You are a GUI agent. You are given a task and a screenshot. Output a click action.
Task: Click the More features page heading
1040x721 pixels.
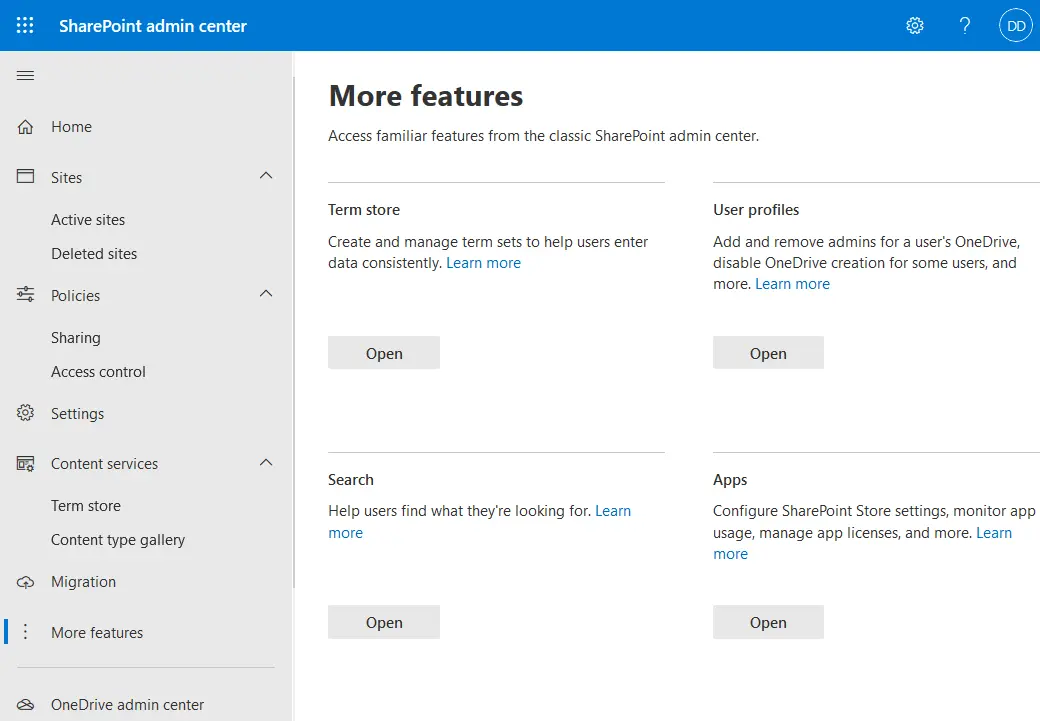(426, 96)
